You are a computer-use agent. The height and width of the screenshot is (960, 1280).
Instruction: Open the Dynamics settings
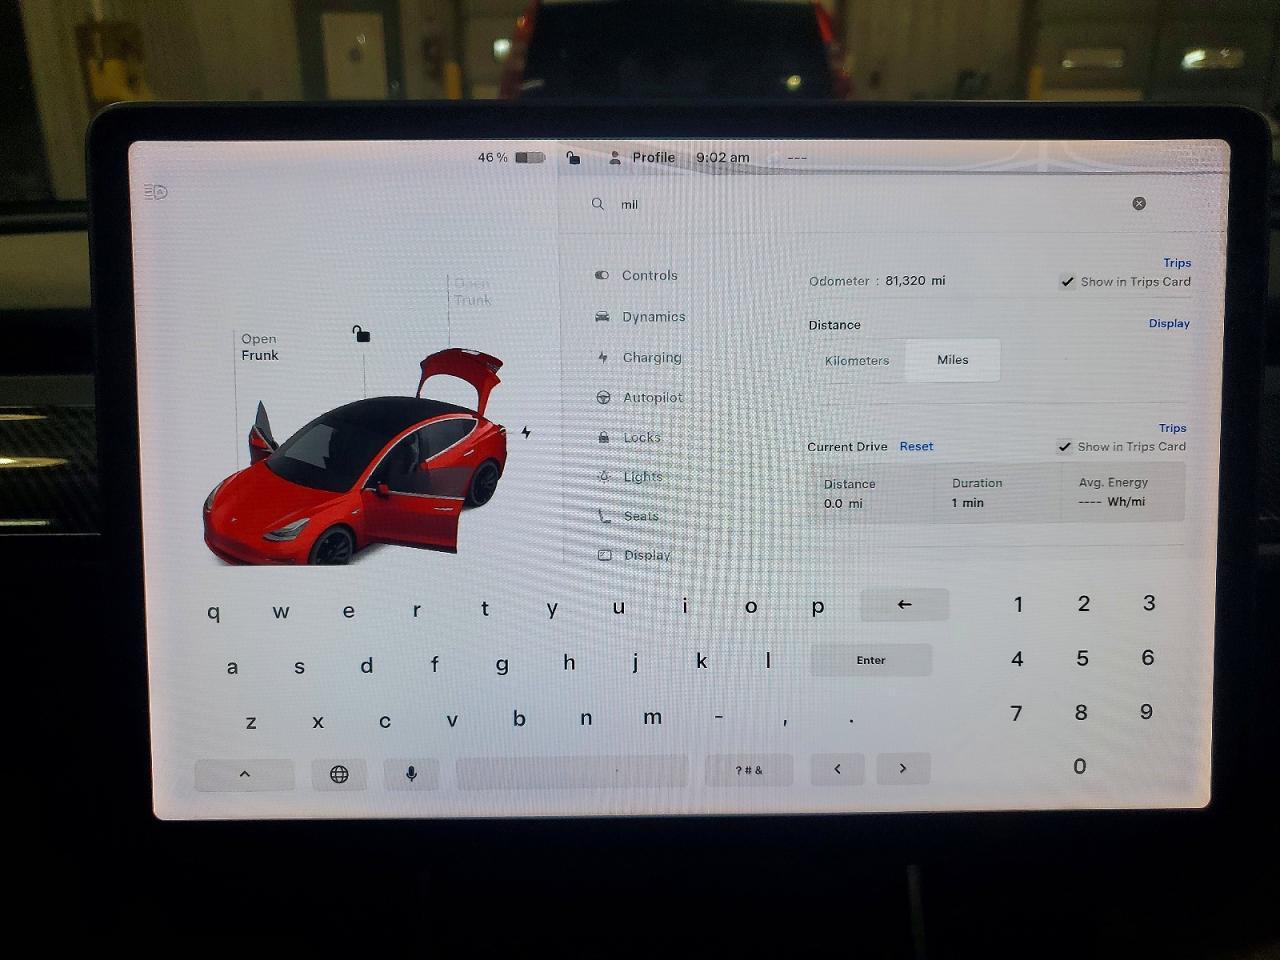click(x=654, y=317)
